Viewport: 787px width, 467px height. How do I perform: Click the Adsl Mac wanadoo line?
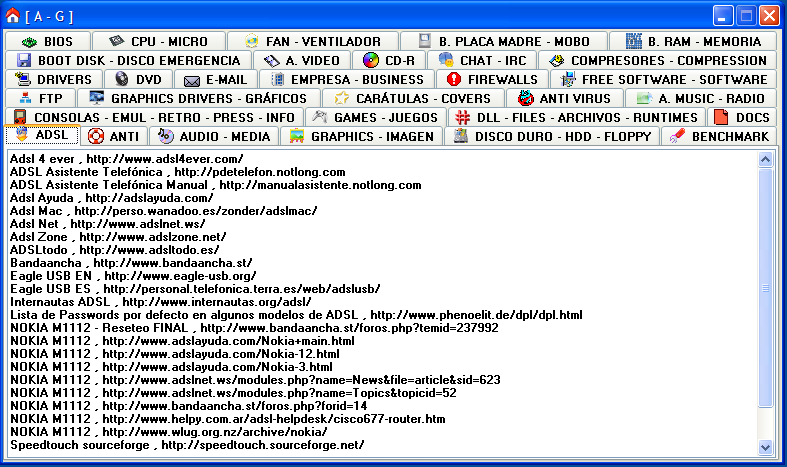point(164,210)
